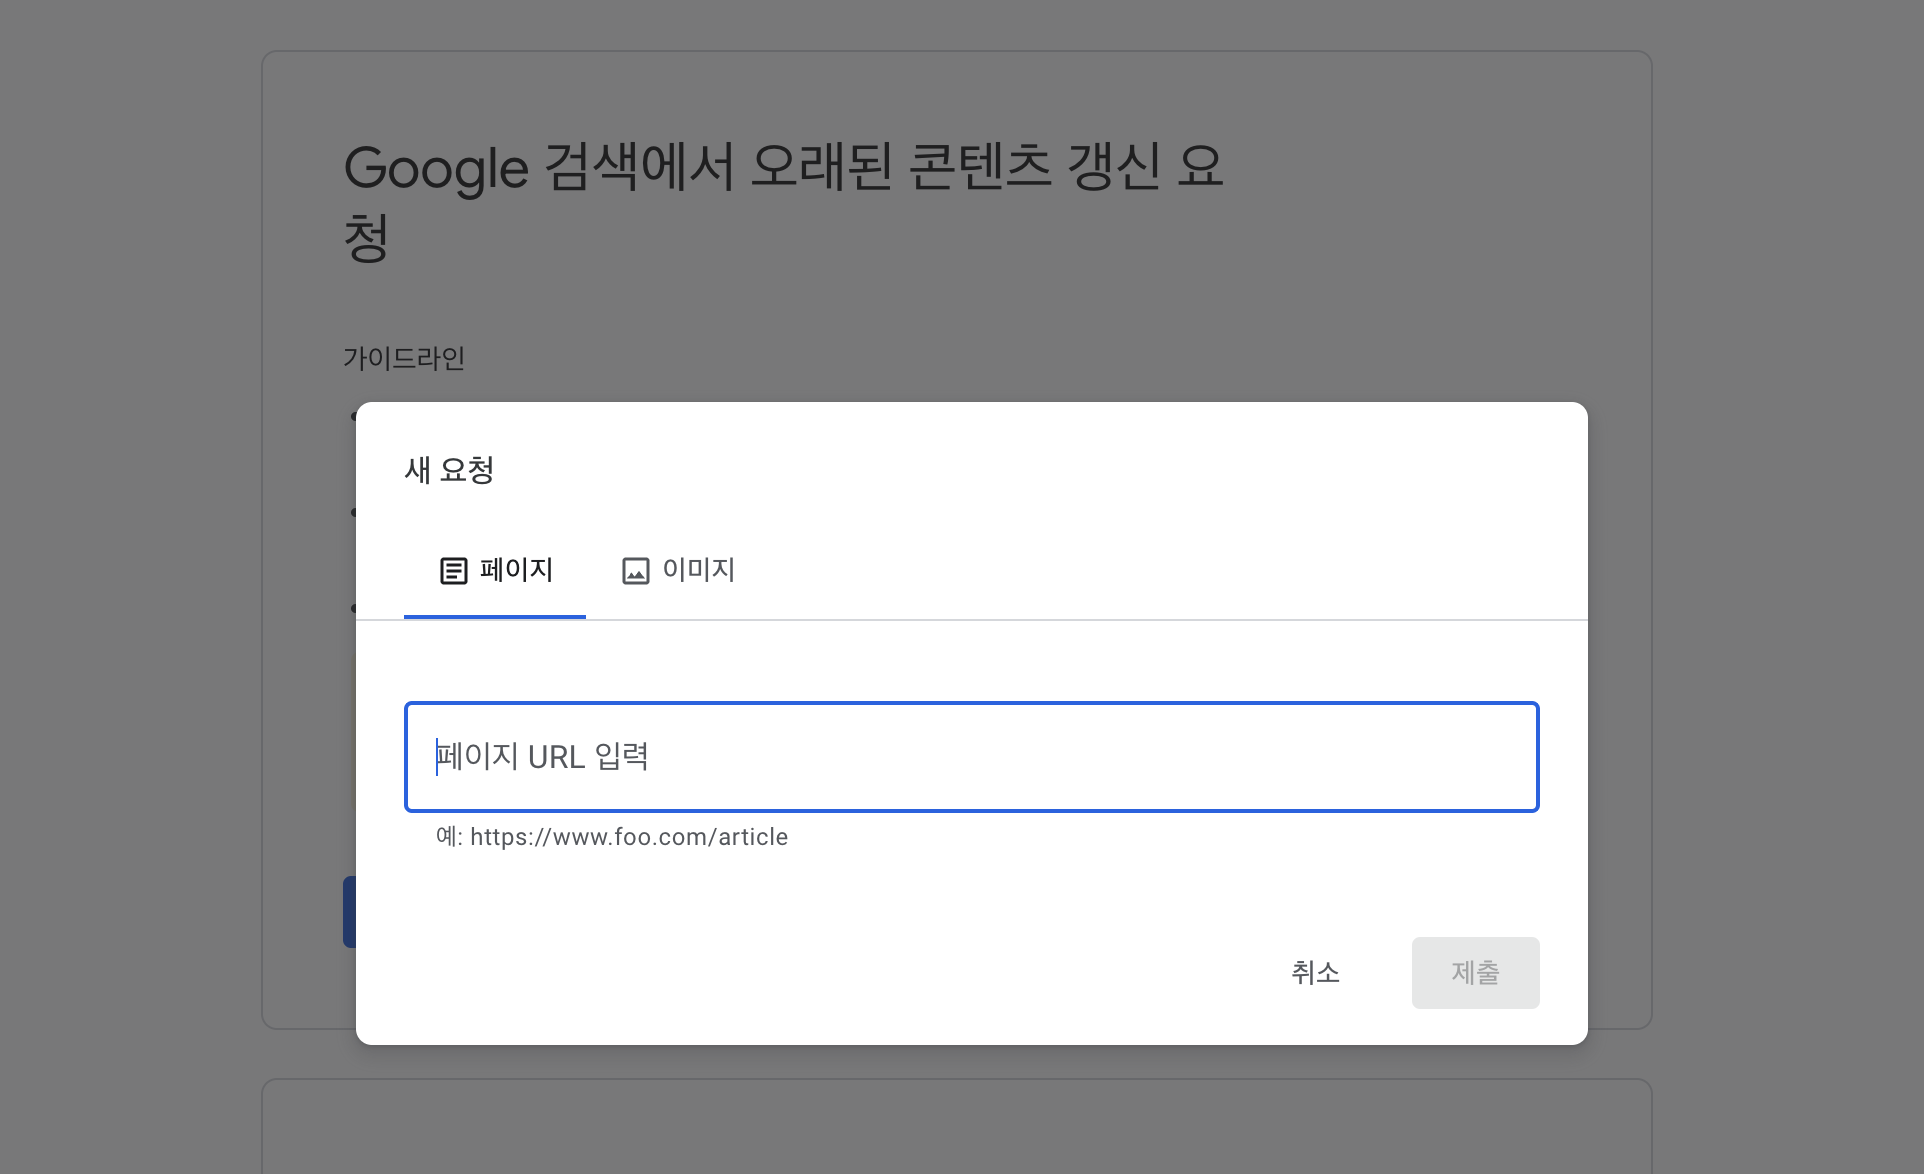Image resolution: width=1924 pixels, height=1174 pixels.
Task: Click the disabled 제출 submit button
Action: (x=1475, y=972)
